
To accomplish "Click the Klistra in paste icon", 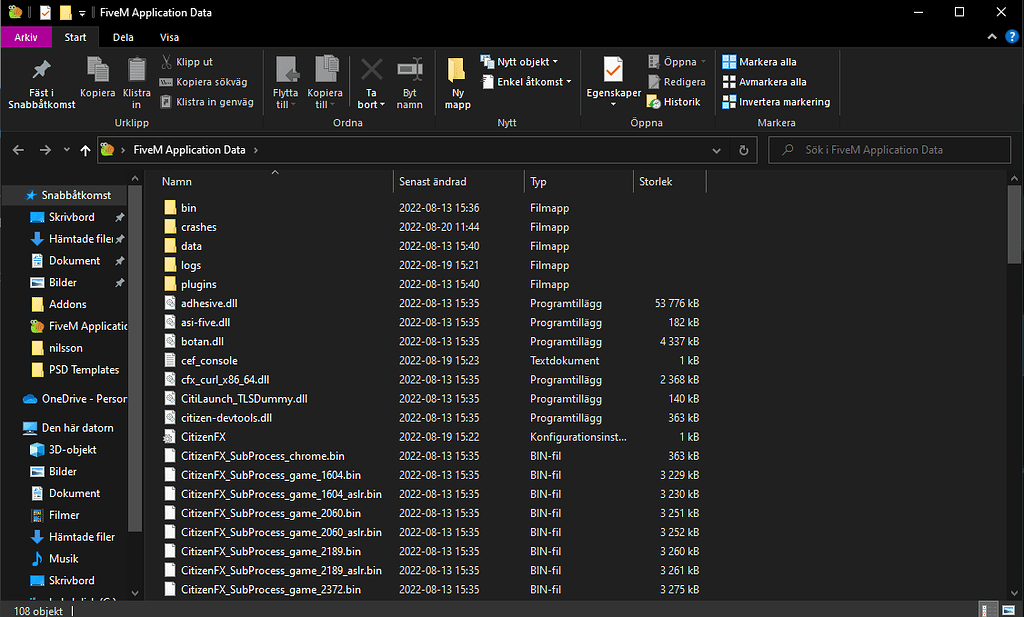I will point(137,71).
